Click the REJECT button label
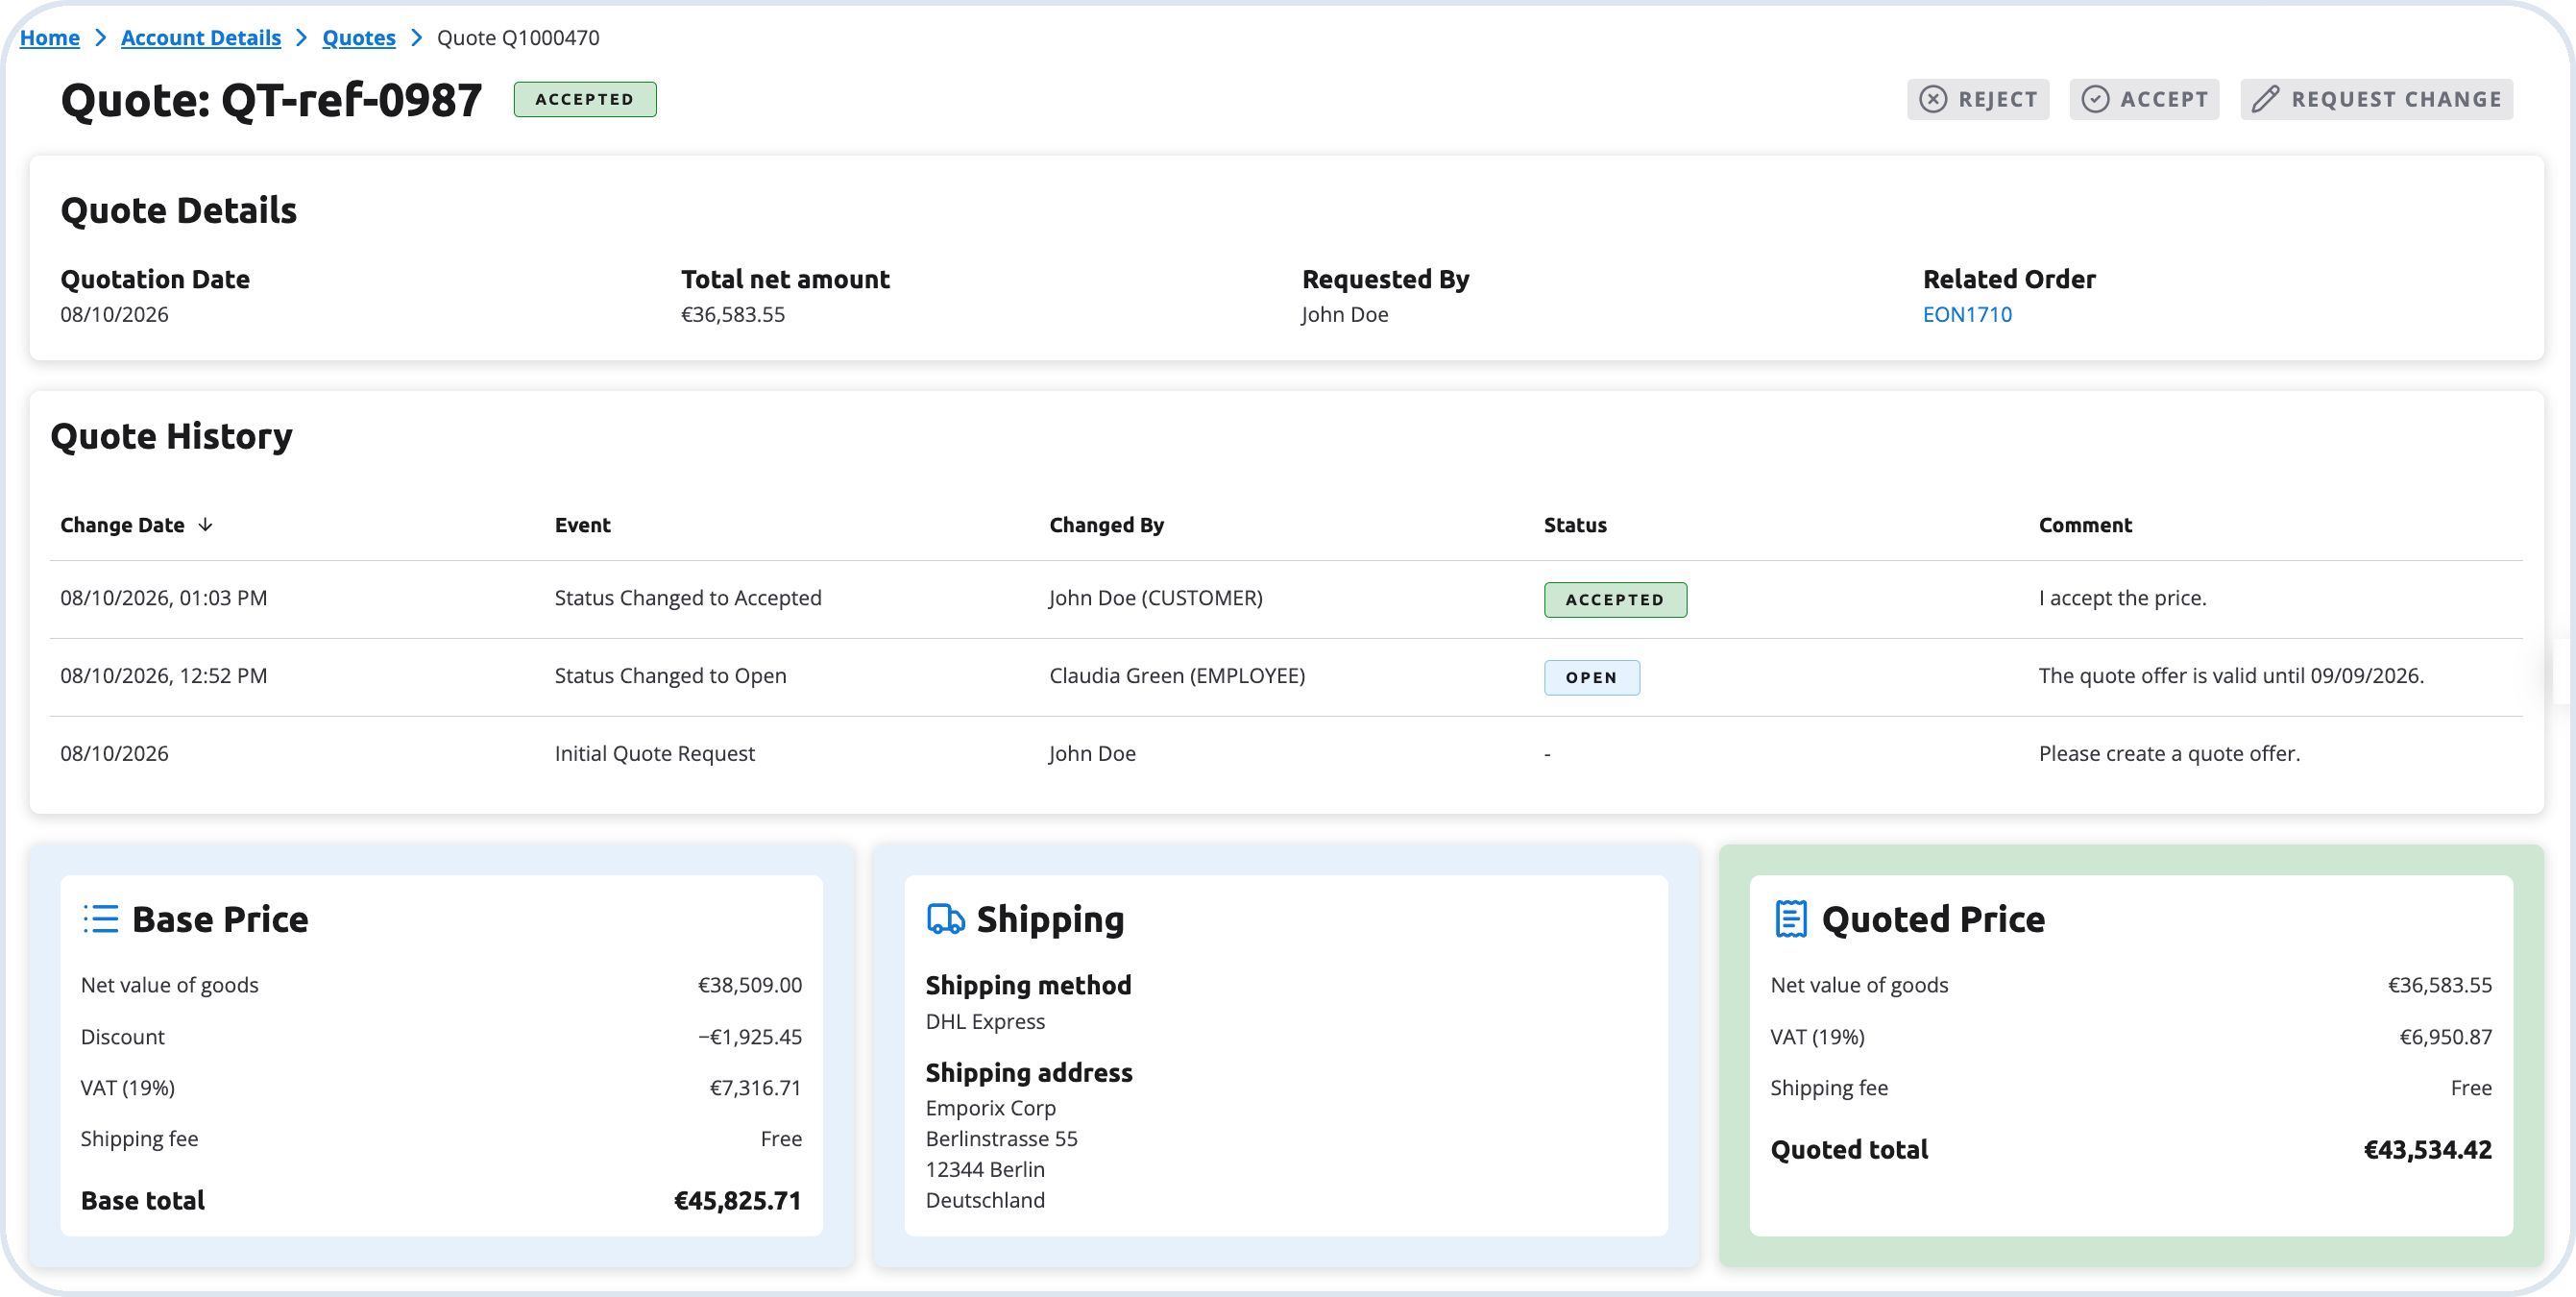 (1997, 99)
